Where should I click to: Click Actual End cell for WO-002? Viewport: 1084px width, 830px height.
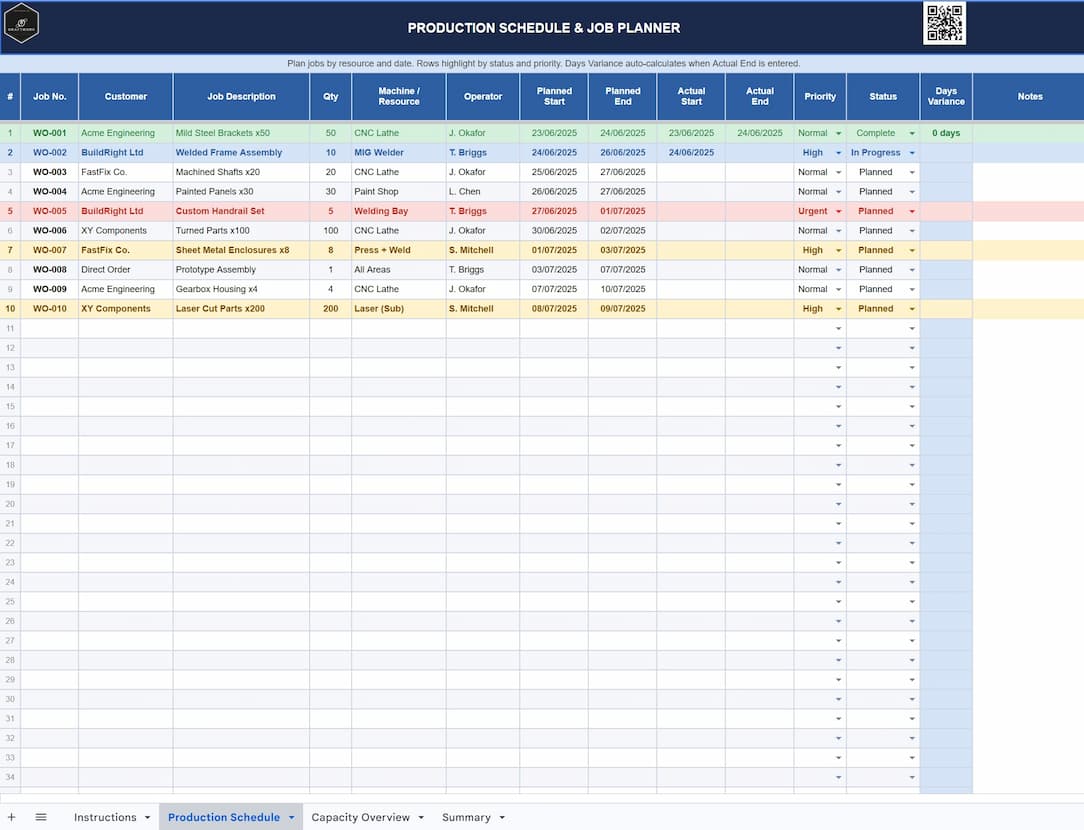[760, 152]
